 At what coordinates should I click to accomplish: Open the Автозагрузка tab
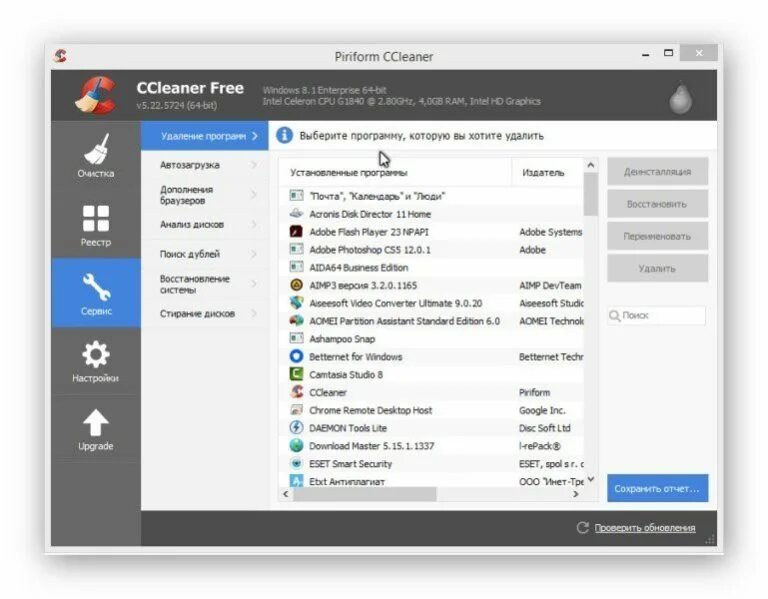[x=205, y=165]
